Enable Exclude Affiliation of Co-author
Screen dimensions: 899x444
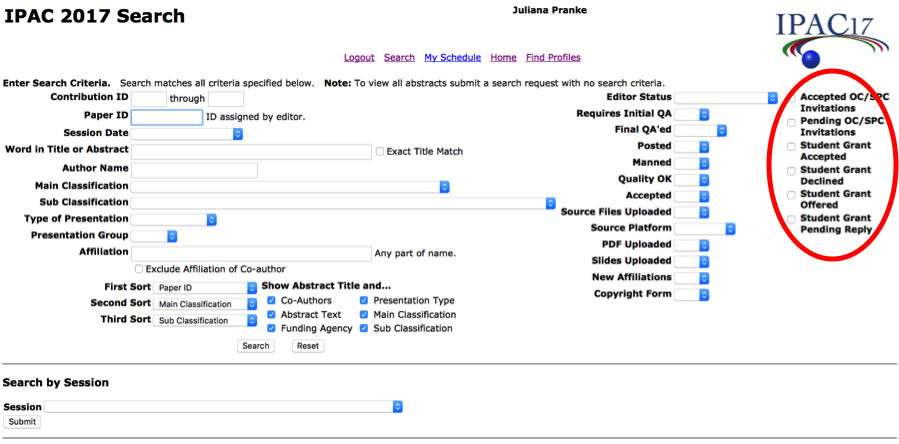click(139, 269)
